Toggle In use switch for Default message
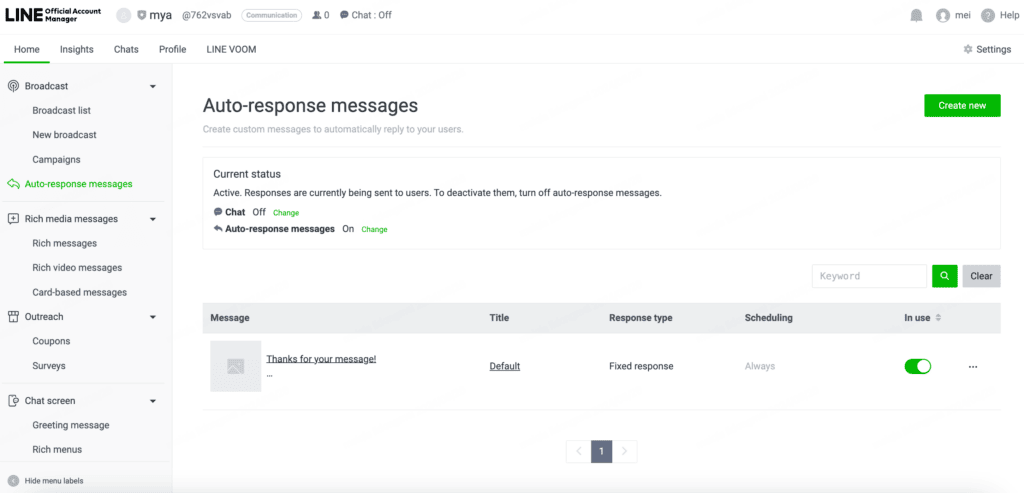This screenshot has height=493, width=1024. [918, 366]
